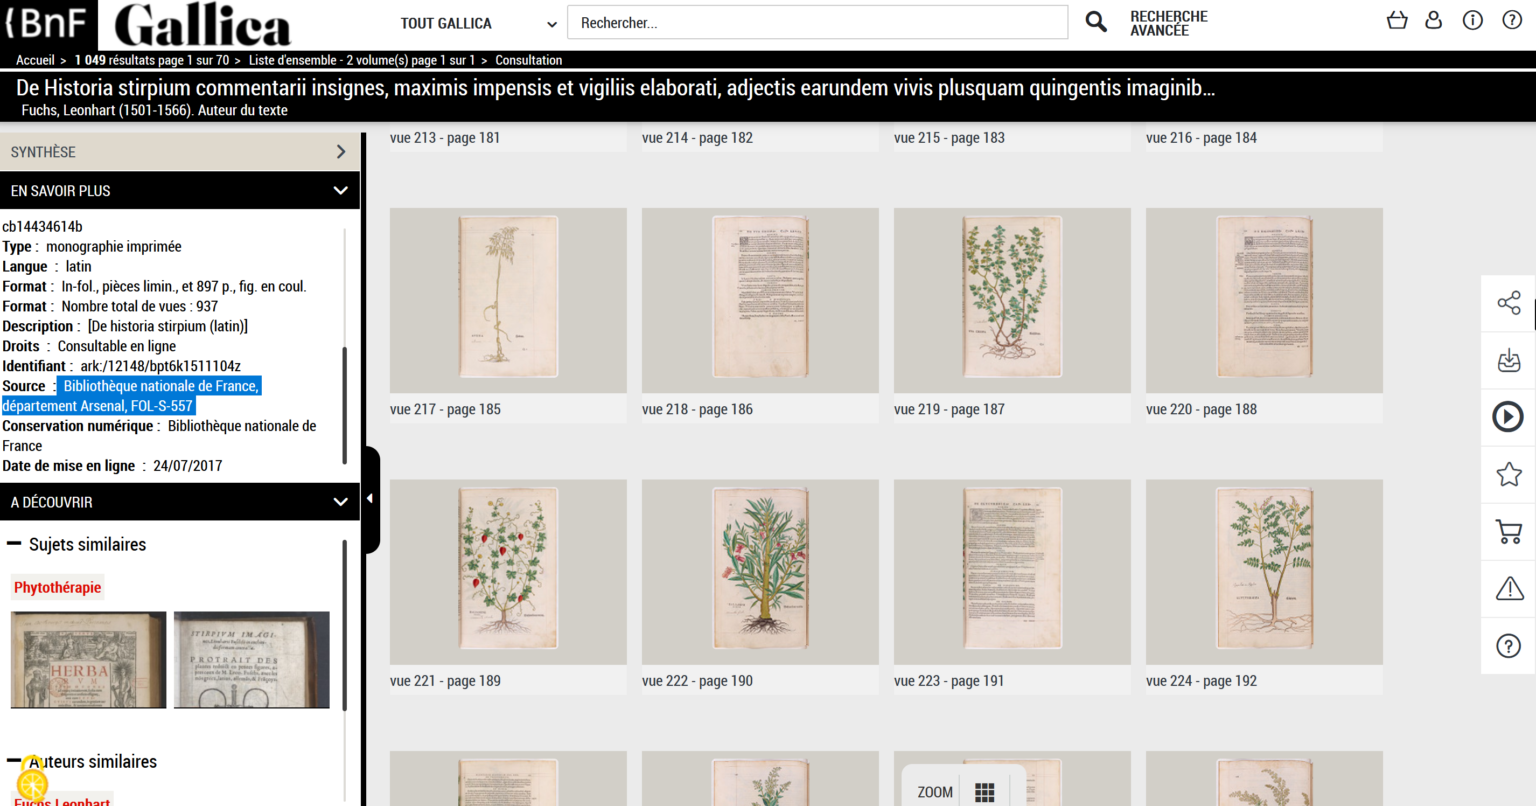The width and height of the screenshot is (1536, 806).
Task: Expand the SYNTHÈSE panel
Action: coord(340,151)
